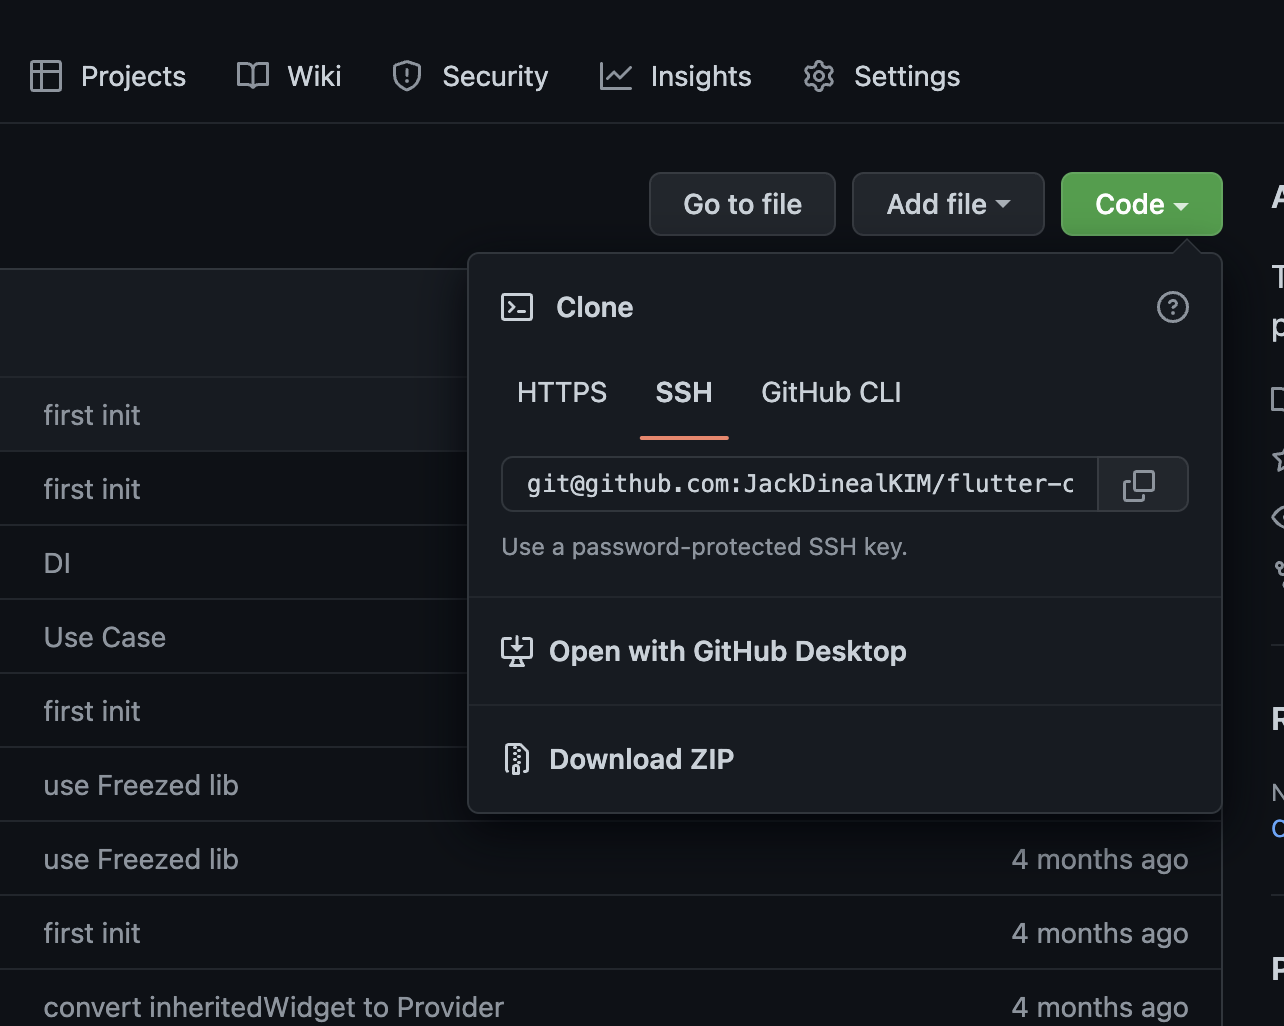1284x1026 pixels.
Task: Click the ZIP file icon
Action: (x=517, y=759)
